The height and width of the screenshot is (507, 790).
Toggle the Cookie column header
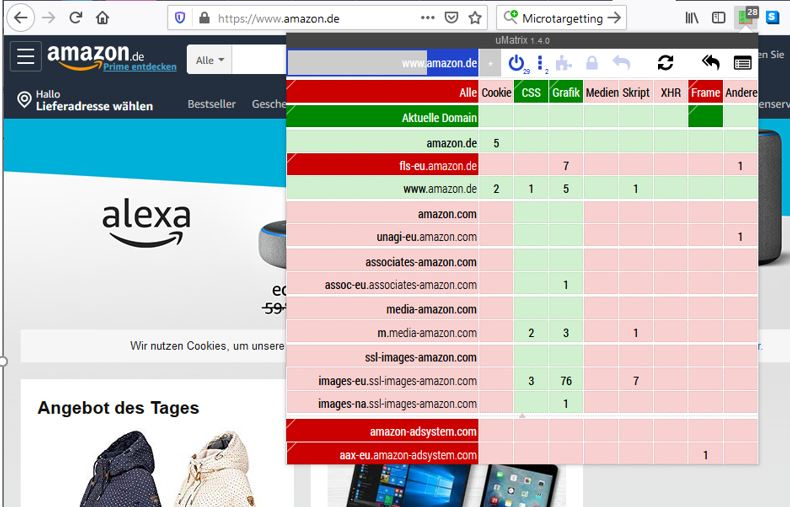pyautogui.click(x=496, y=92)
